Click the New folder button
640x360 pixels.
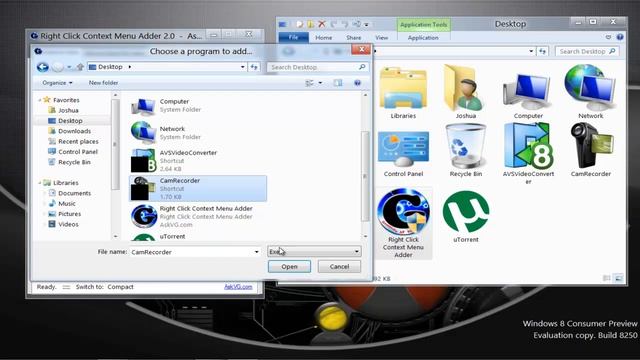tap(103, 83)
